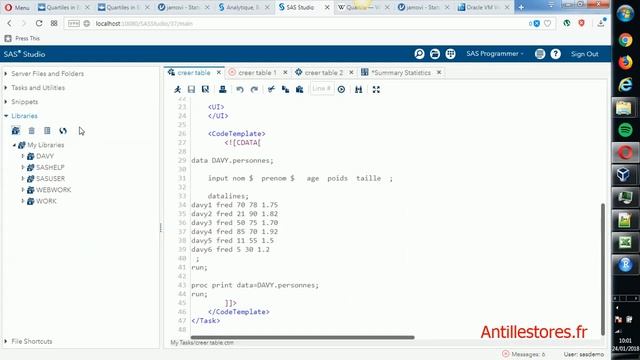Switch to creer table 2 tab
Screen dimensions: 640x360
point(324,73)
